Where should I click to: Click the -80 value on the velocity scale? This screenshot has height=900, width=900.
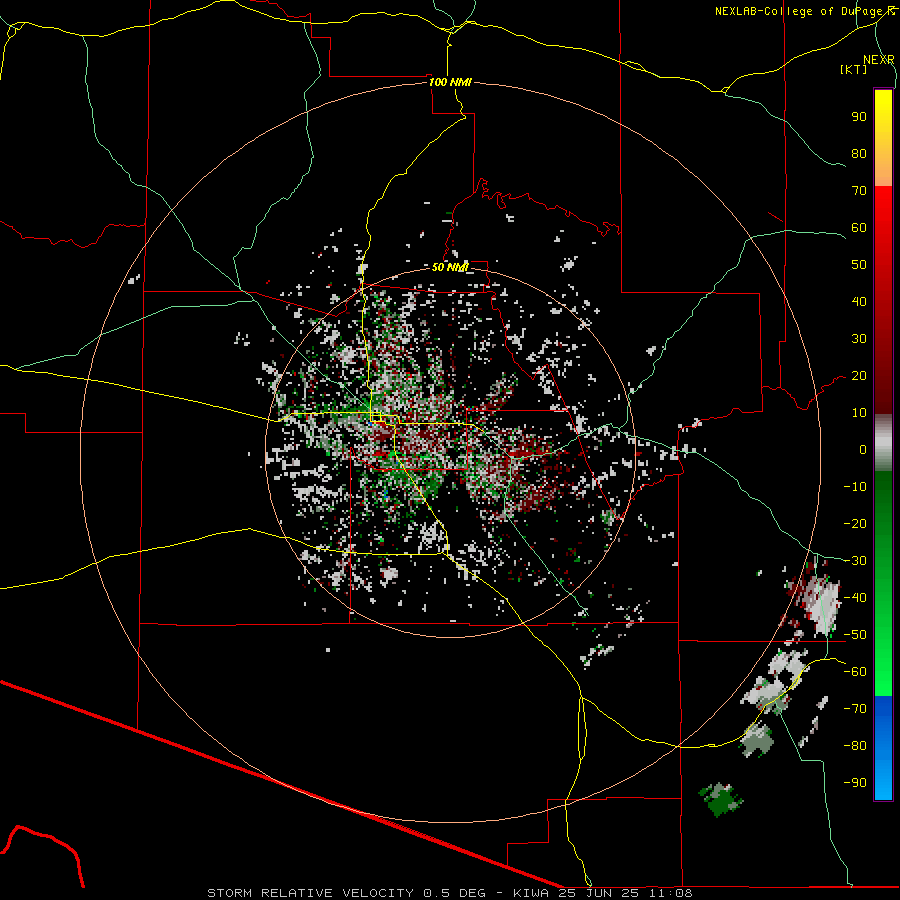point(855,746)
